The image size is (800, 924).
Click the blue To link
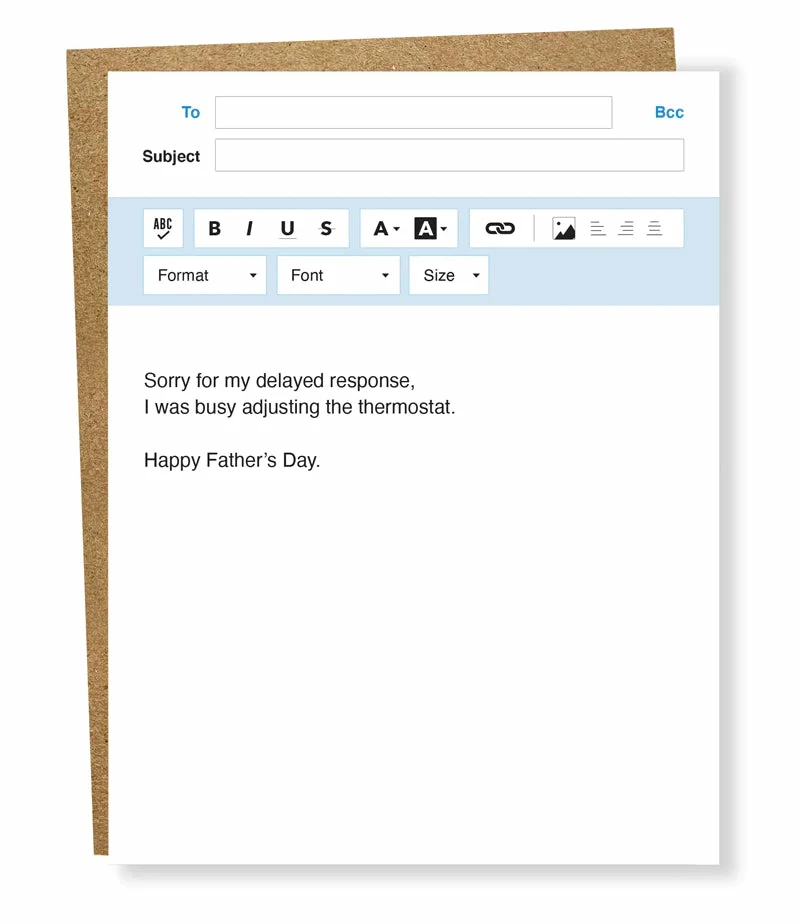click(190, 112)
